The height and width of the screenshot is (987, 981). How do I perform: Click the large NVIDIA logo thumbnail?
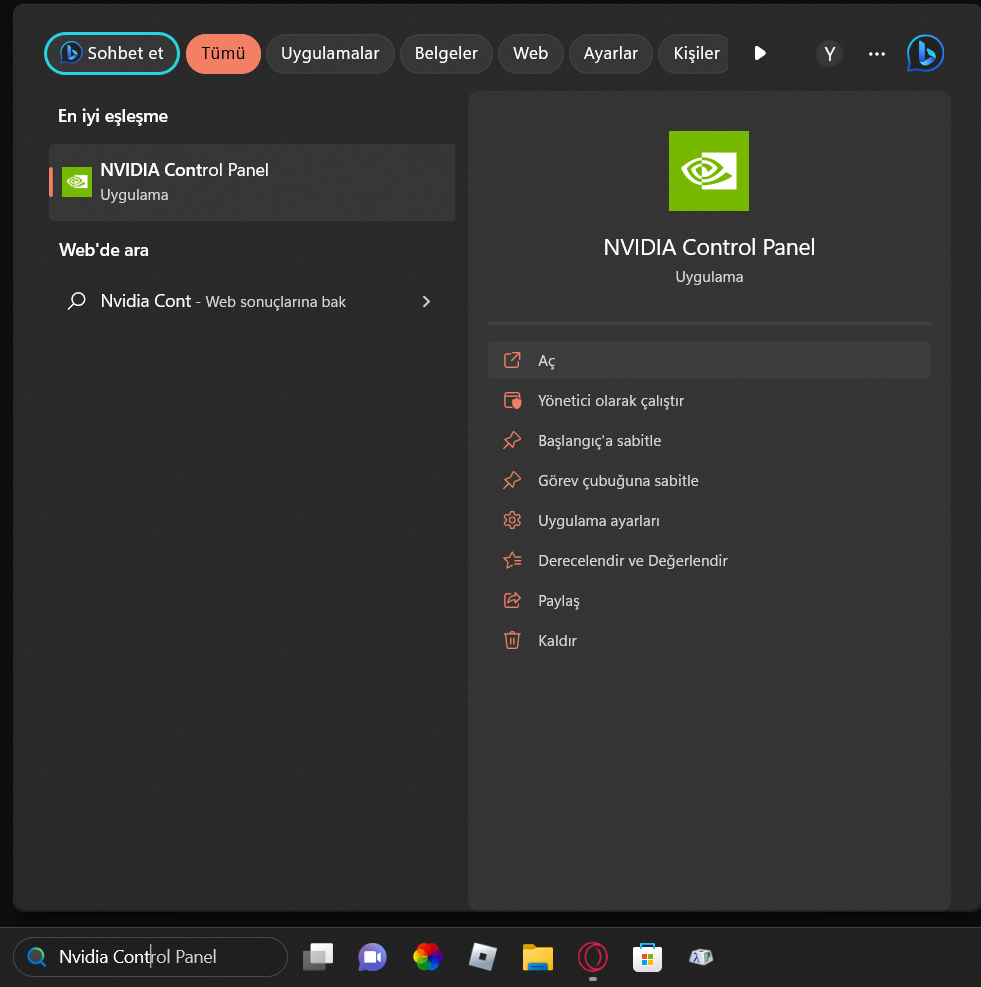pos(708,171)
